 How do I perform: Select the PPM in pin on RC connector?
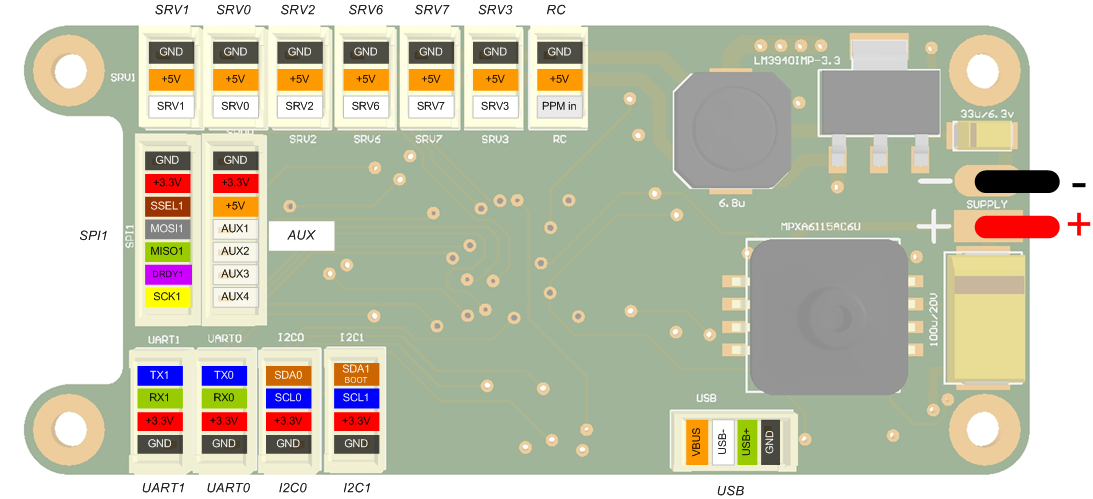tap(559, 107)
